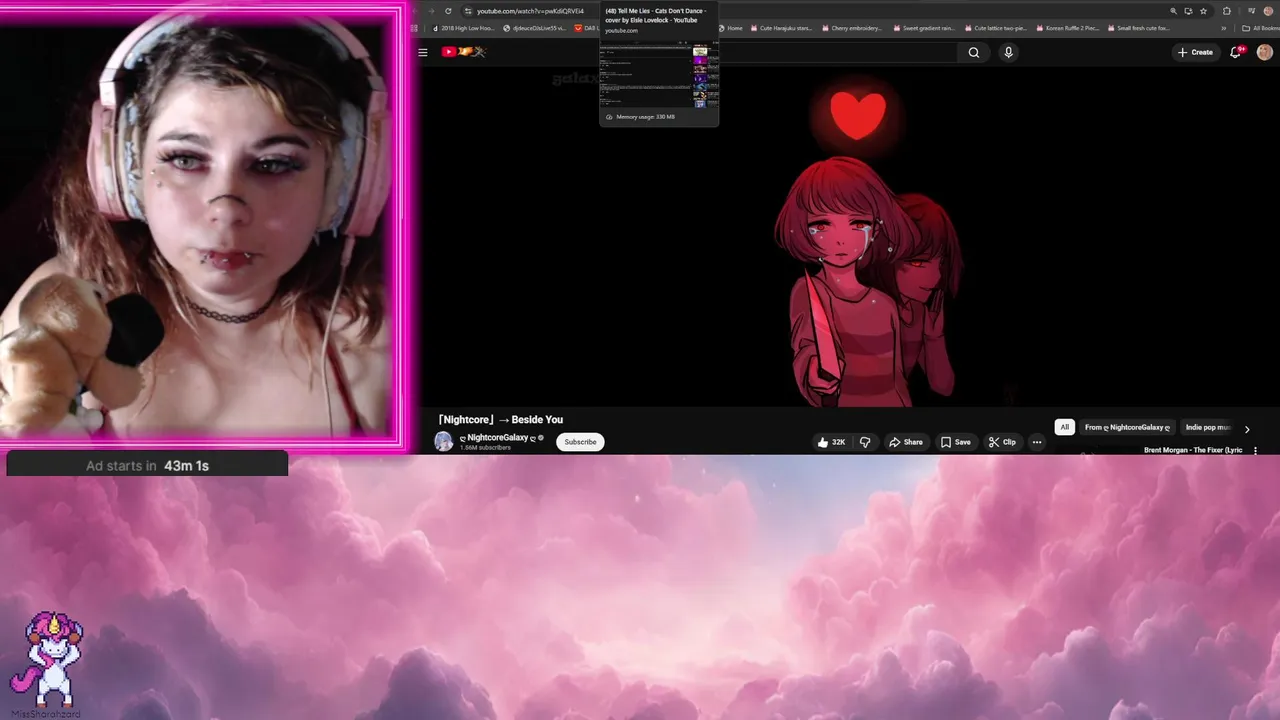The width and height of the screenshot is (1280, 720).
Task: Open the YouTube account avatar menu
Action: pyautogui.click(x=1265, y=52)
